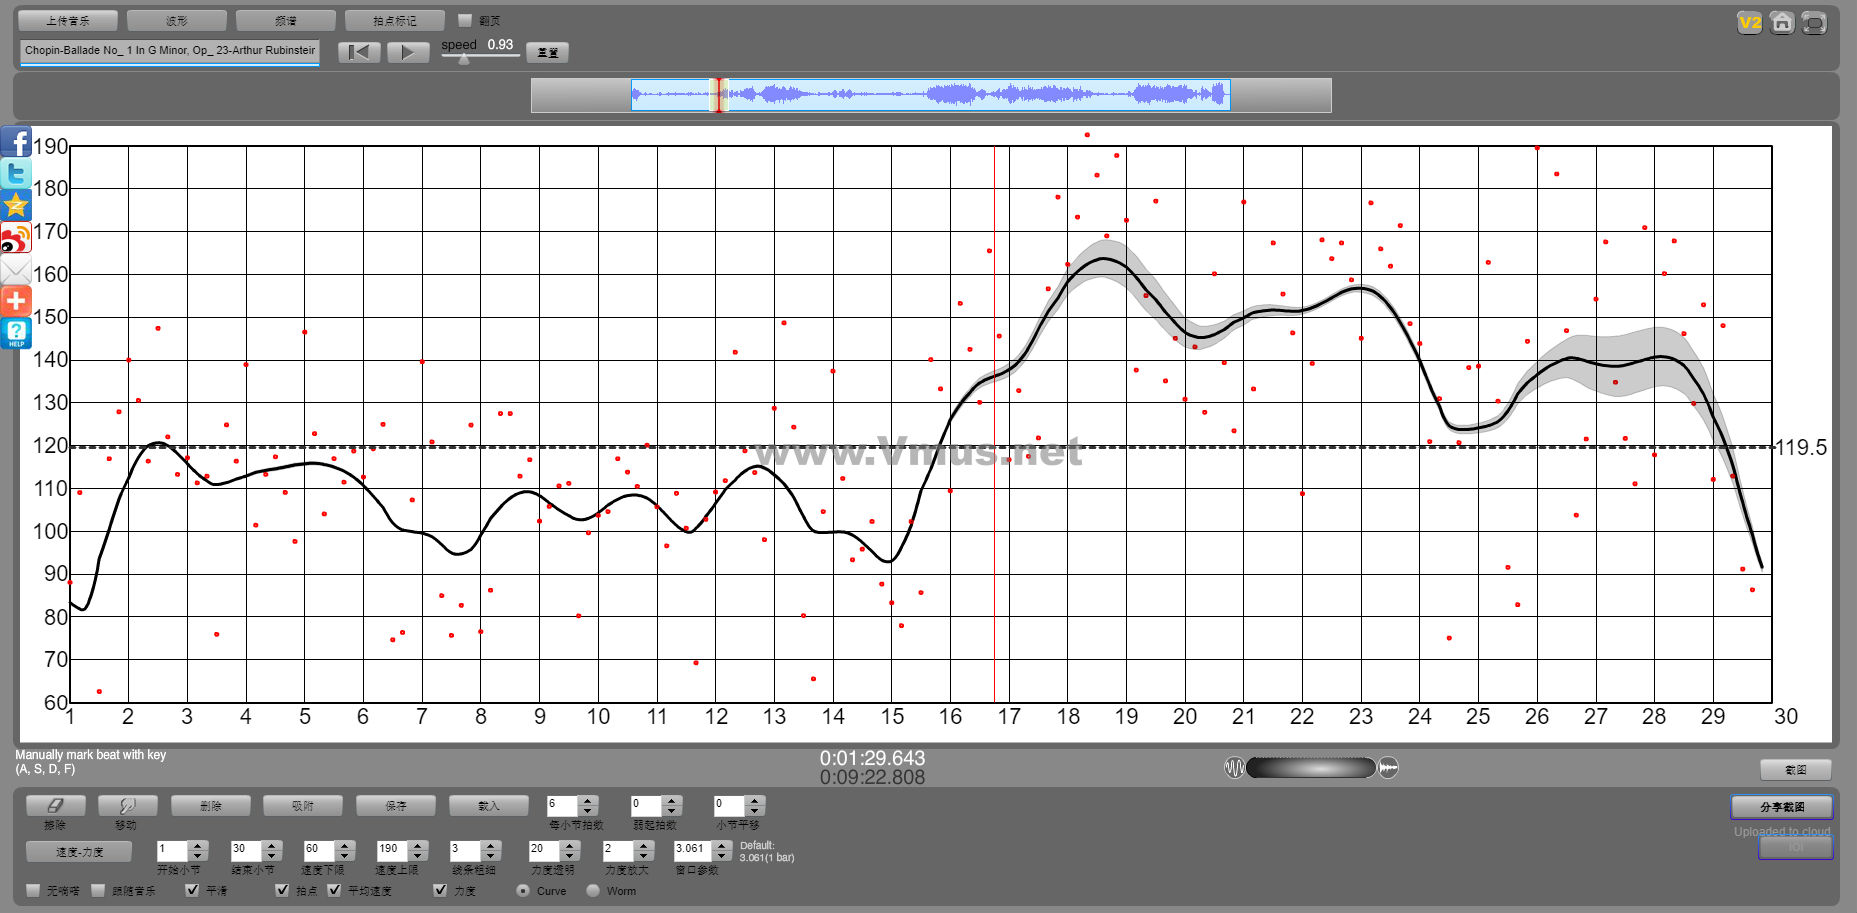Click the red playhead in waveform overview

pos(718,95)
